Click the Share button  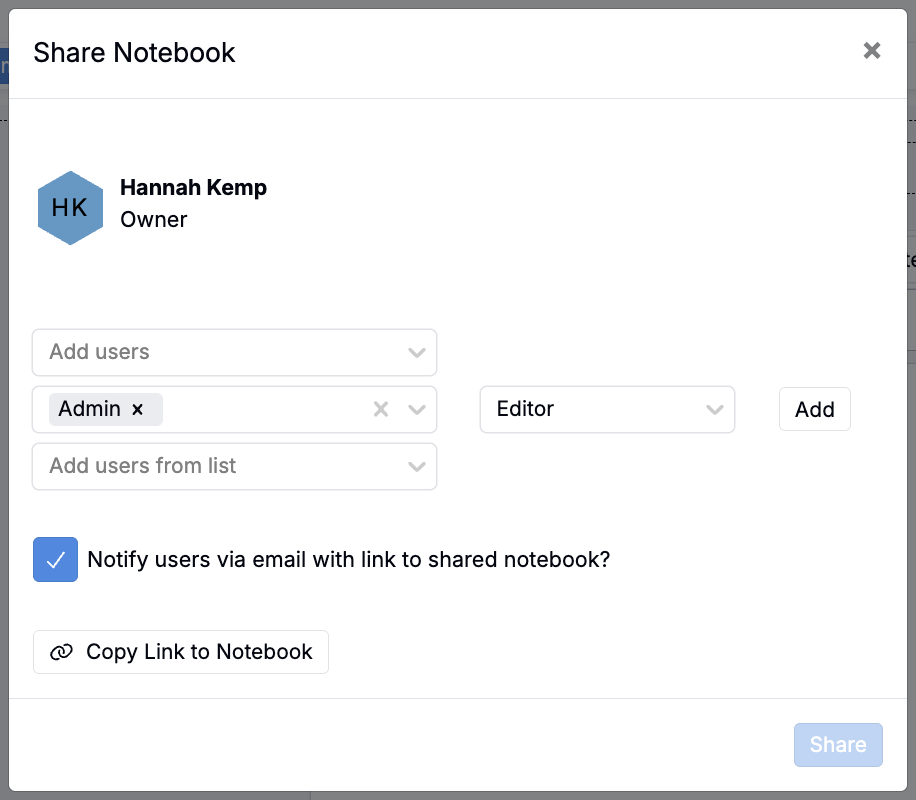point(838,745)
